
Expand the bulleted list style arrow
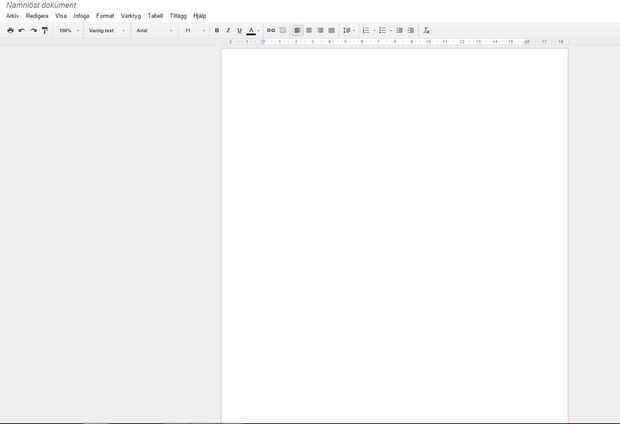391,30
